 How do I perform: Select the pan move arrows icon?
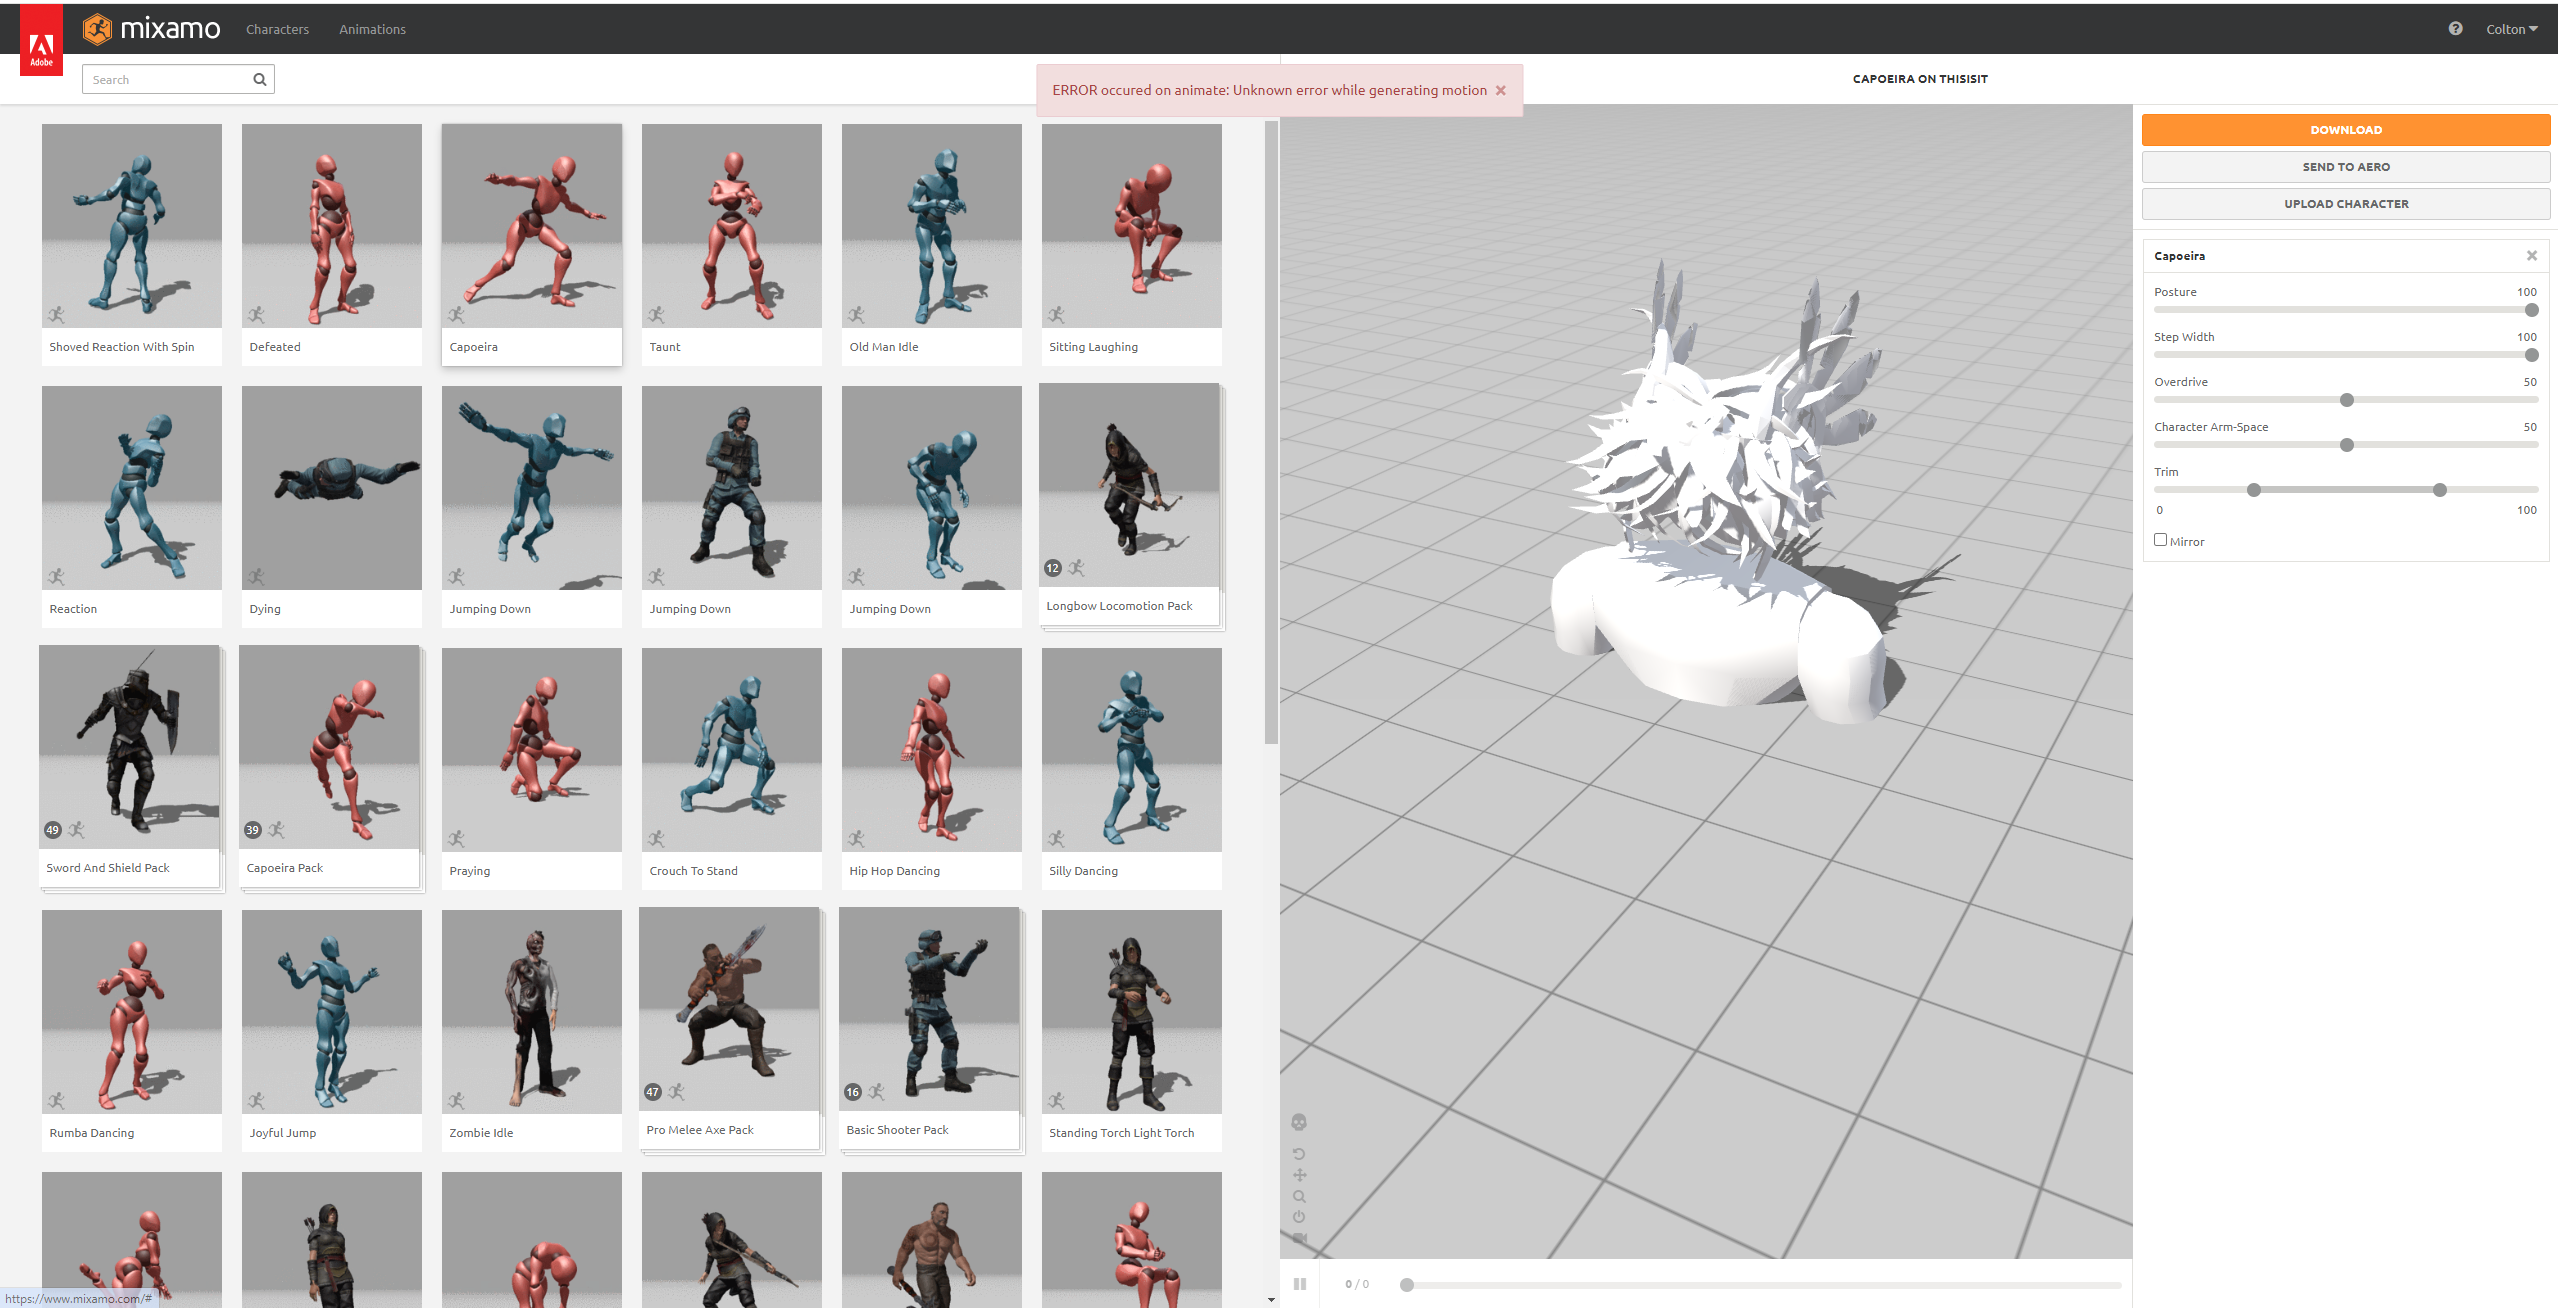(1299, 1175)
